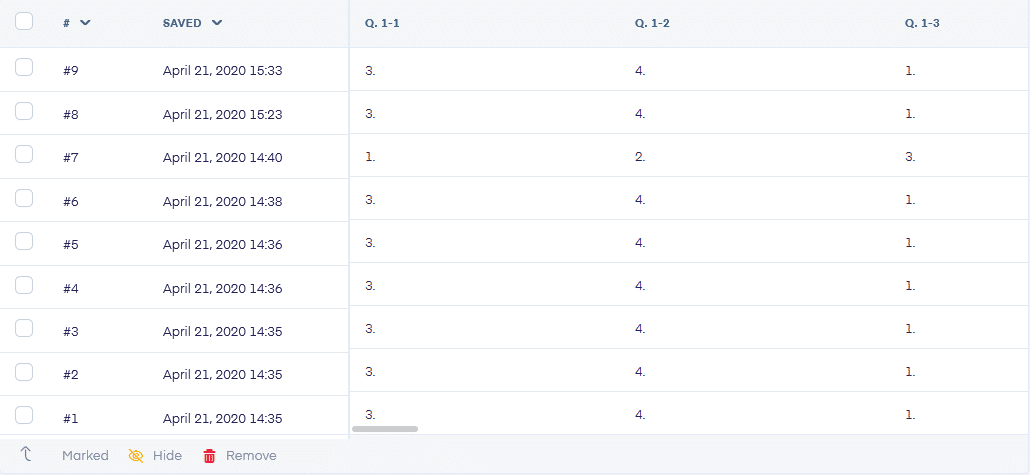The width and height of the screenshot is (1030, 475).
Task: Check the box for response #9
Action: 24,67
